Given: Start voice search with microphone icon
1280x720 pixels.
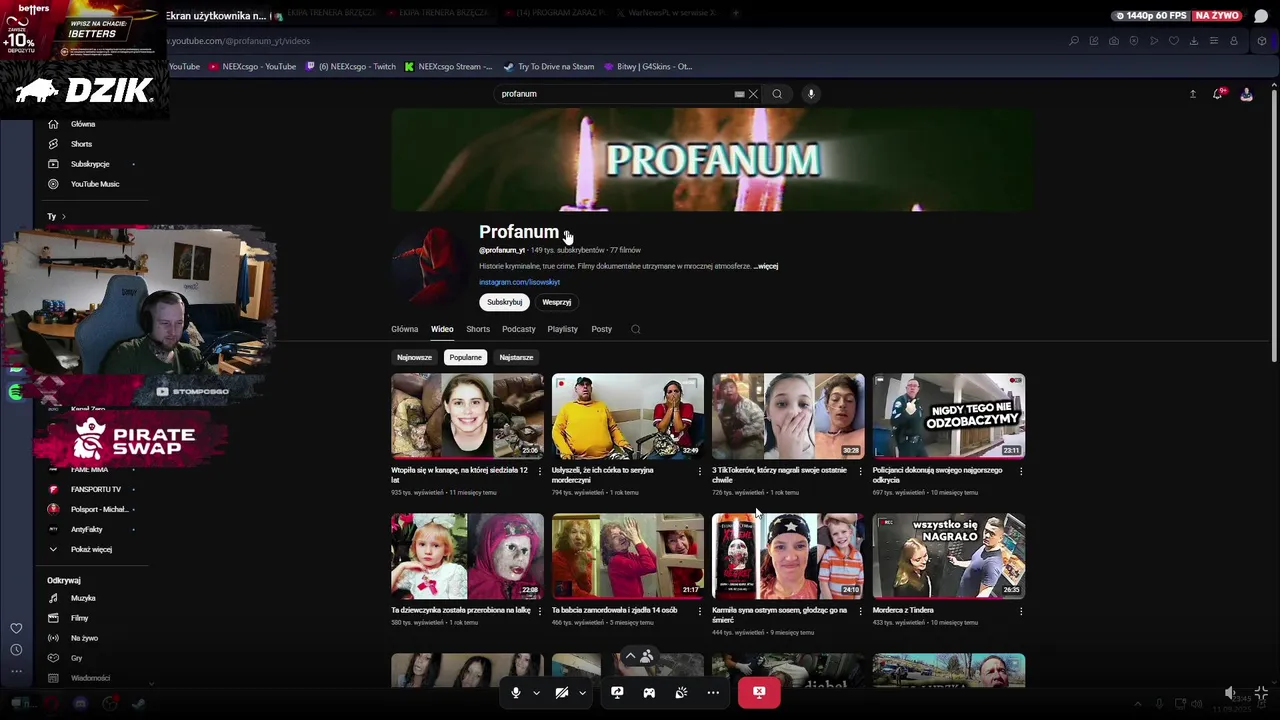Looking at the screenshot, I should point(811,94).
